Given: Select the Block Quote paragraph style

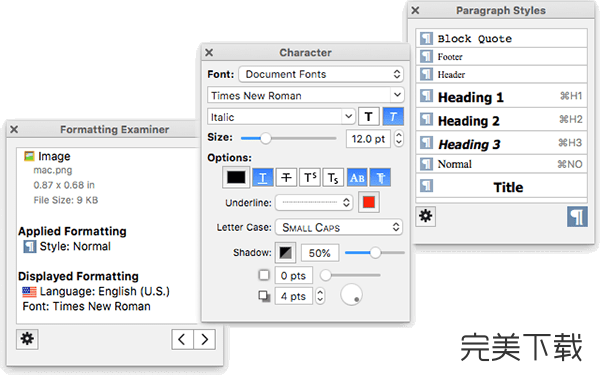Looking at the screenshot, I should tap(501, 38).
